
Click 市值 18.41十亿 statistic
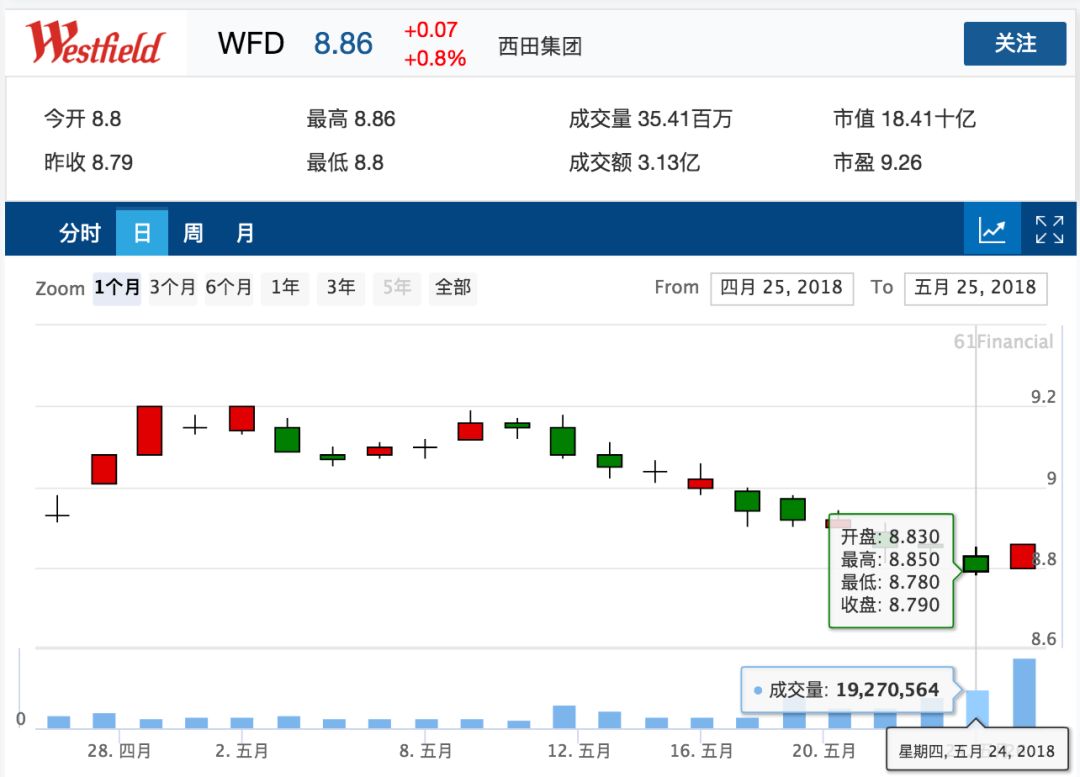point(904,118)
